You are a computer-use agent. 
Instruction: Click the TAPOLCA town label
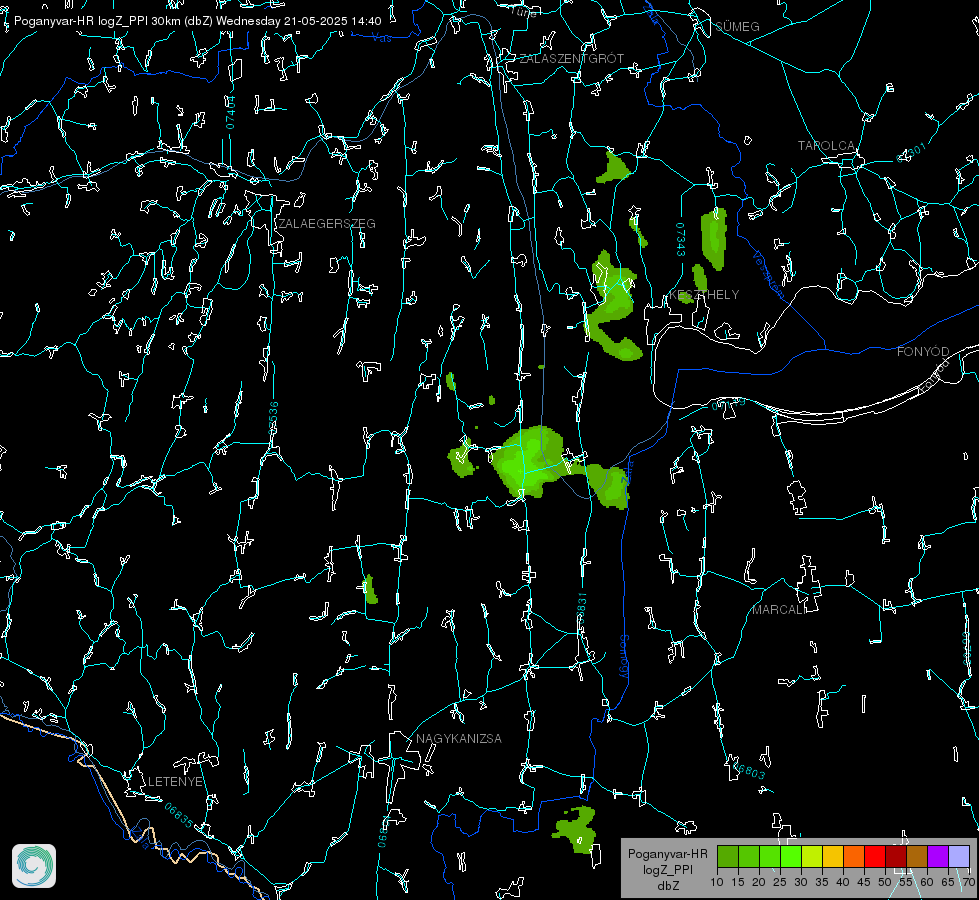tap(827, 146)
